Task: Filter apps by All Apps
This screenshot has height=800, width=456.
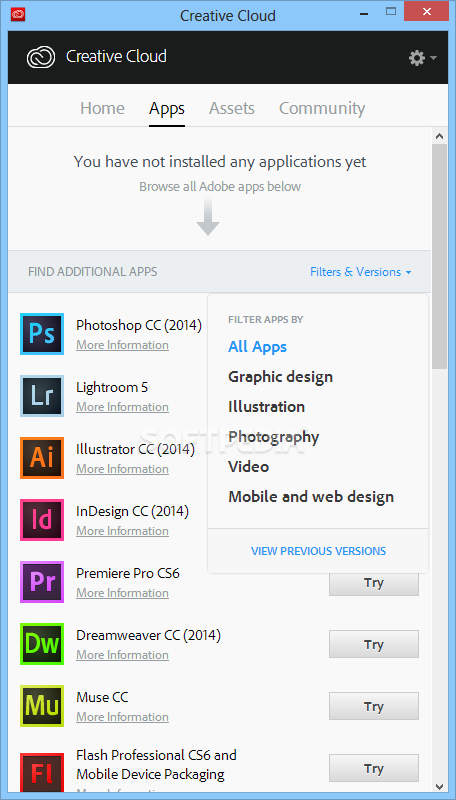Action: tap(258, 347)
